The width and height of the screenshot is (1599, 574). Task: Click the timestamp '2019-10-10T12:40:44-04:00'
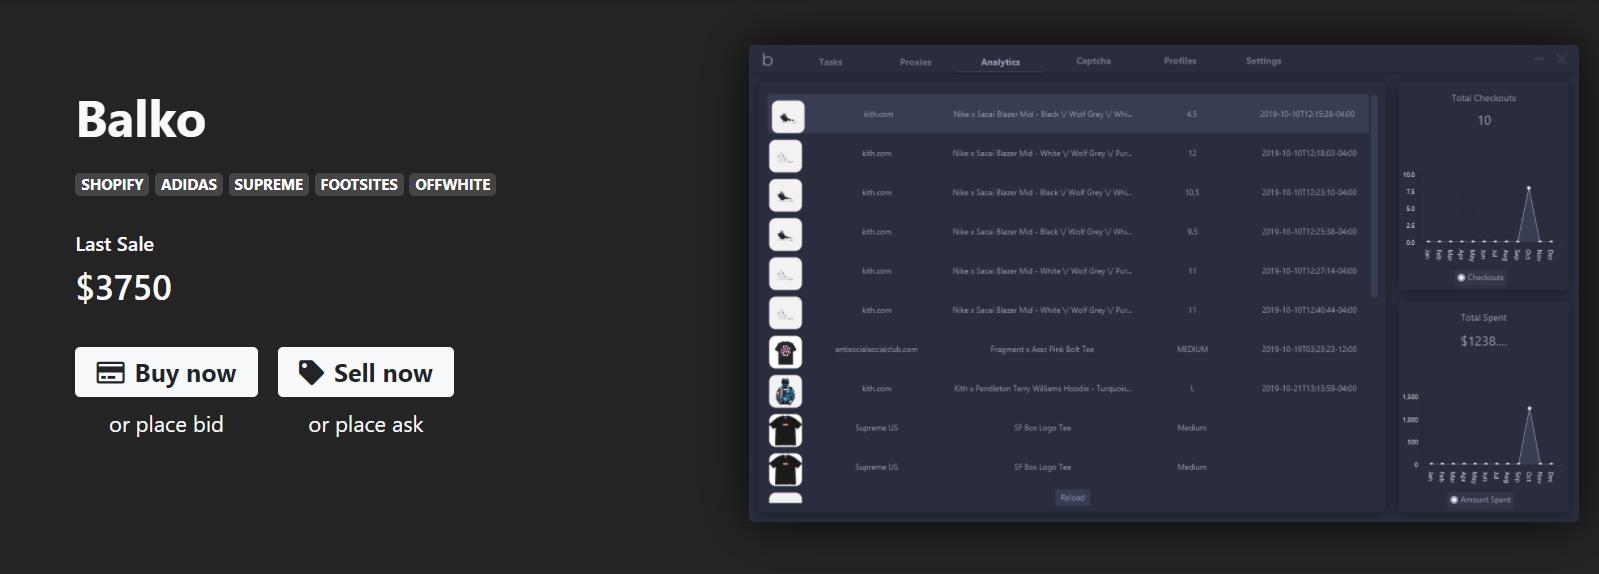pos(1309,310)
